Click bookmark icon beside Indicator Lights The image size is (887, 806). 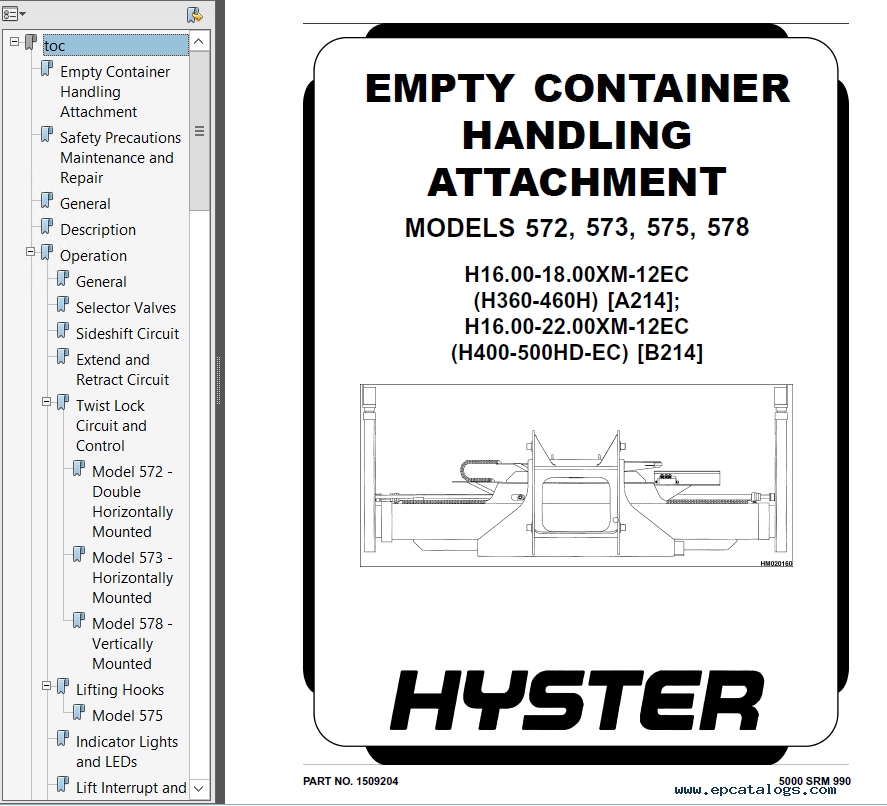point(63,738)
